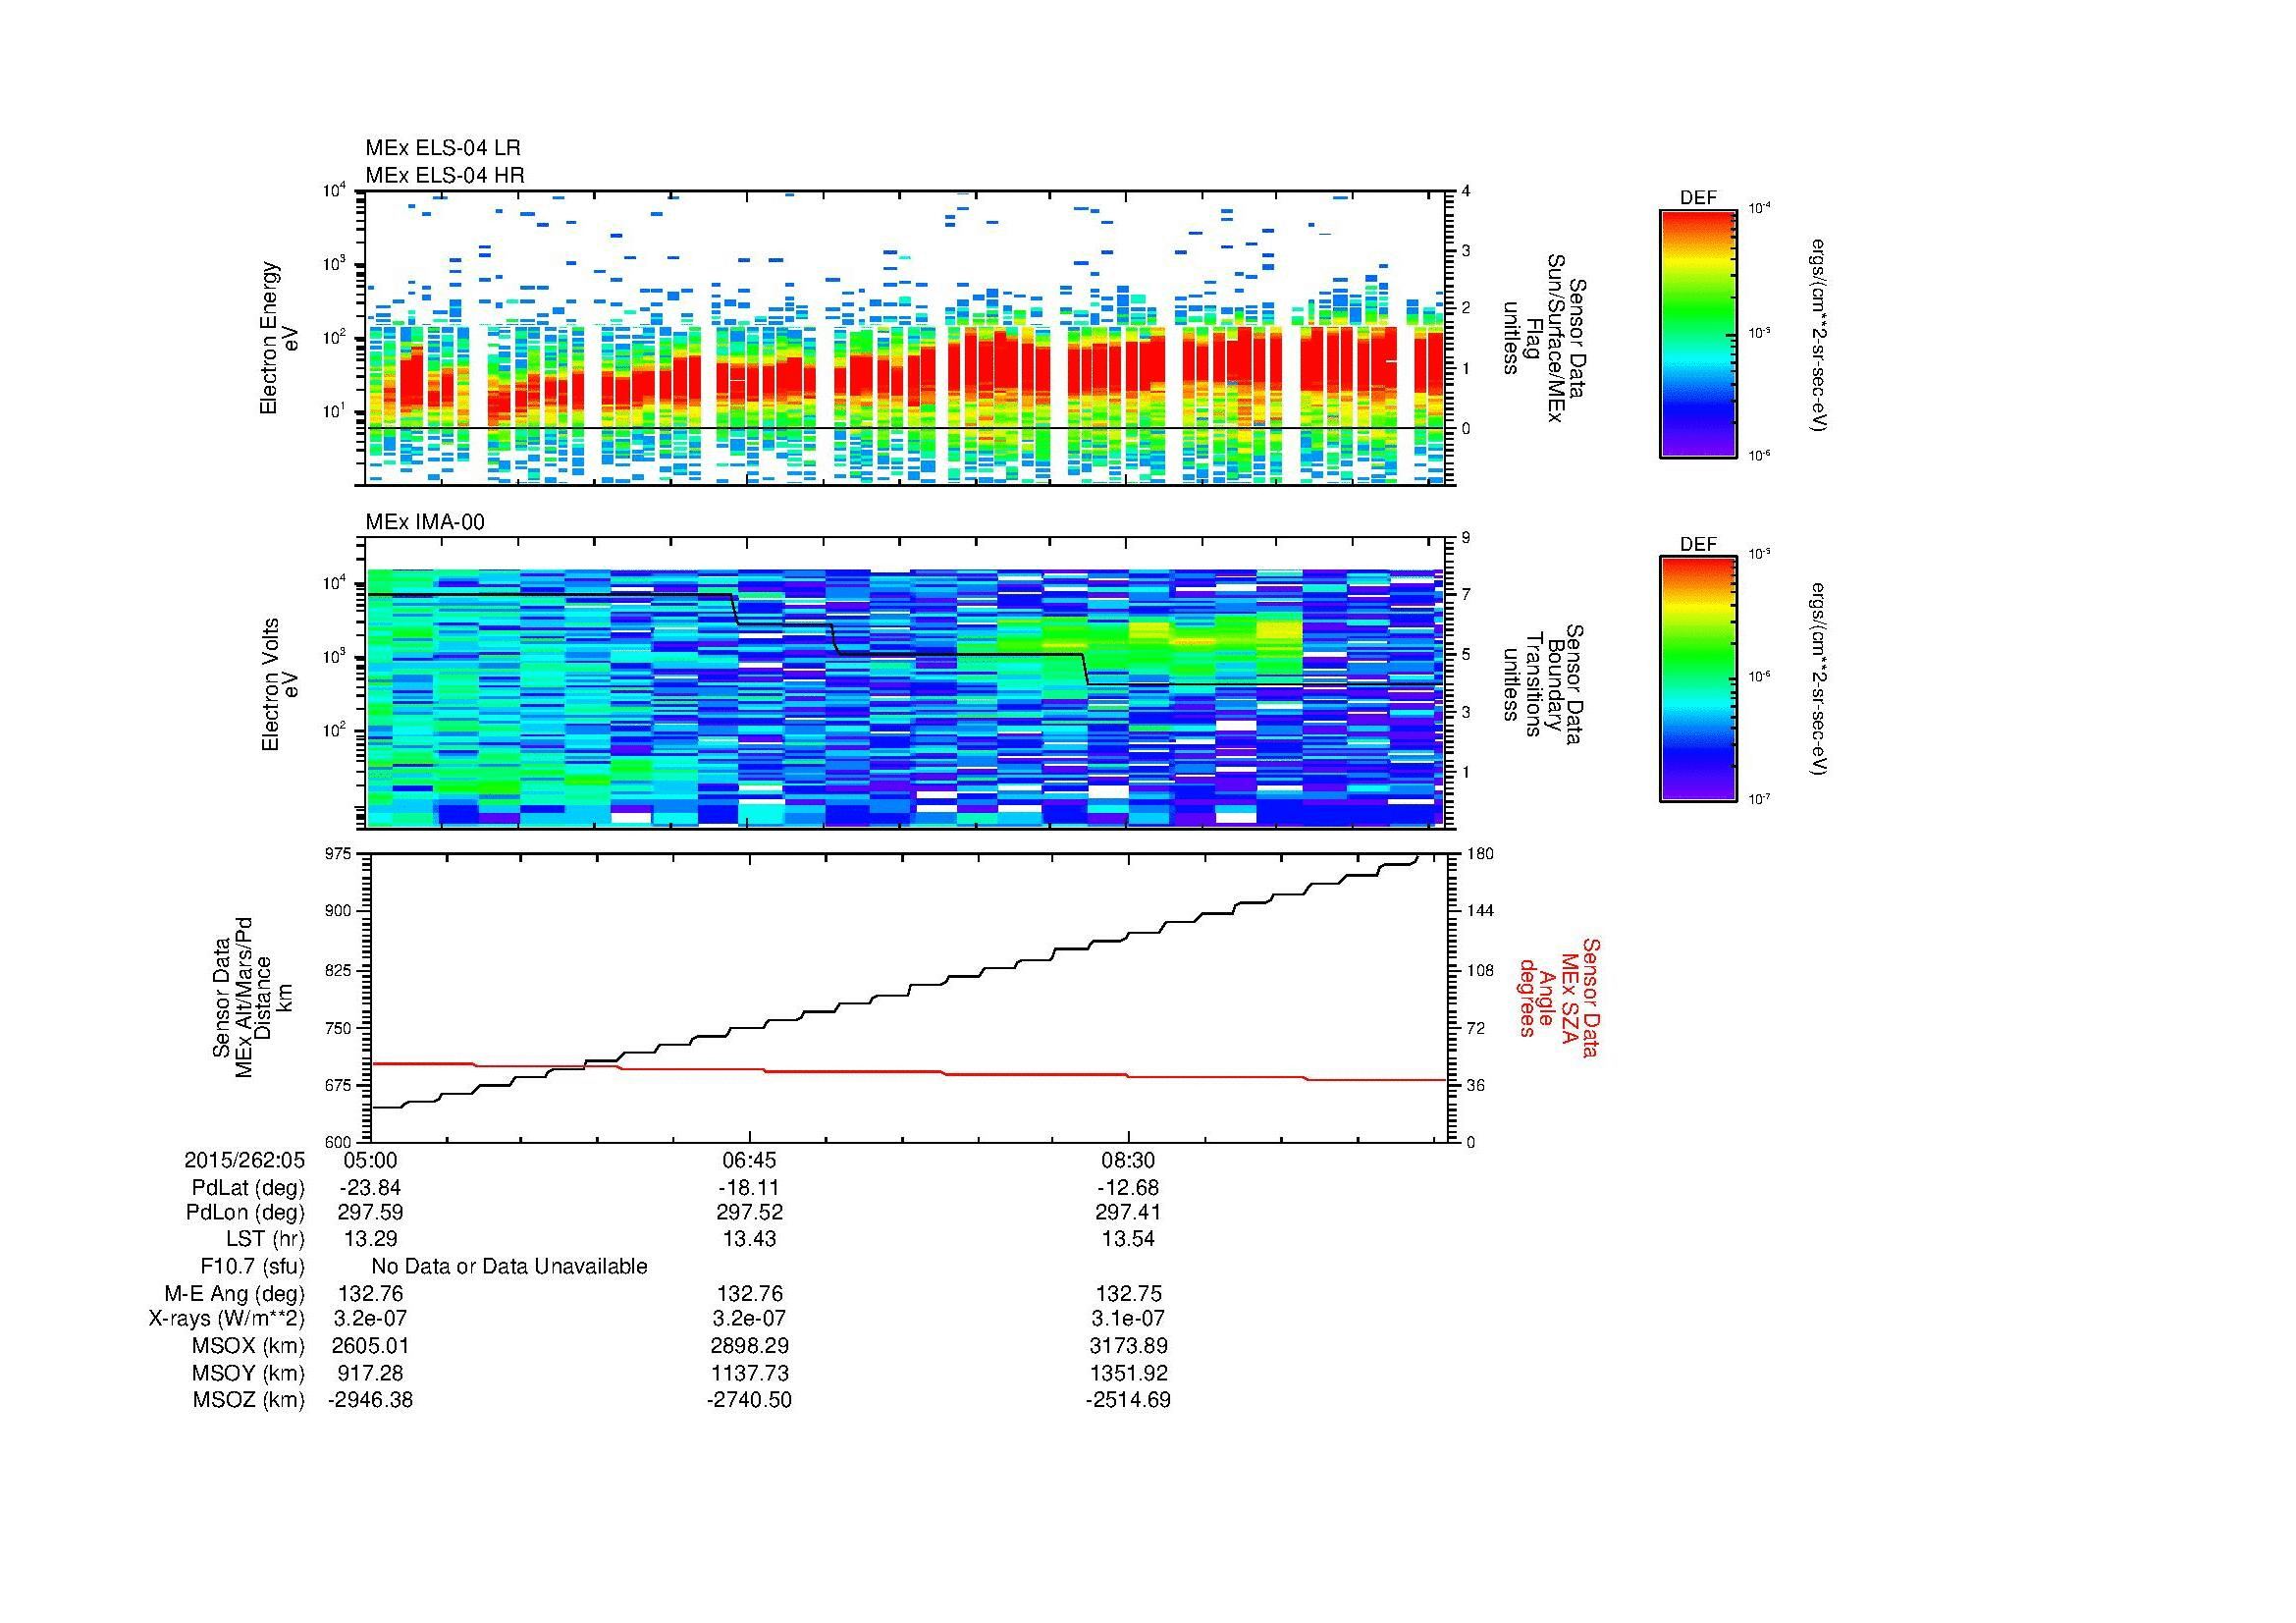
Task: Click the 'MEx IMA-00' panel title
Action: tap(425, 522)
